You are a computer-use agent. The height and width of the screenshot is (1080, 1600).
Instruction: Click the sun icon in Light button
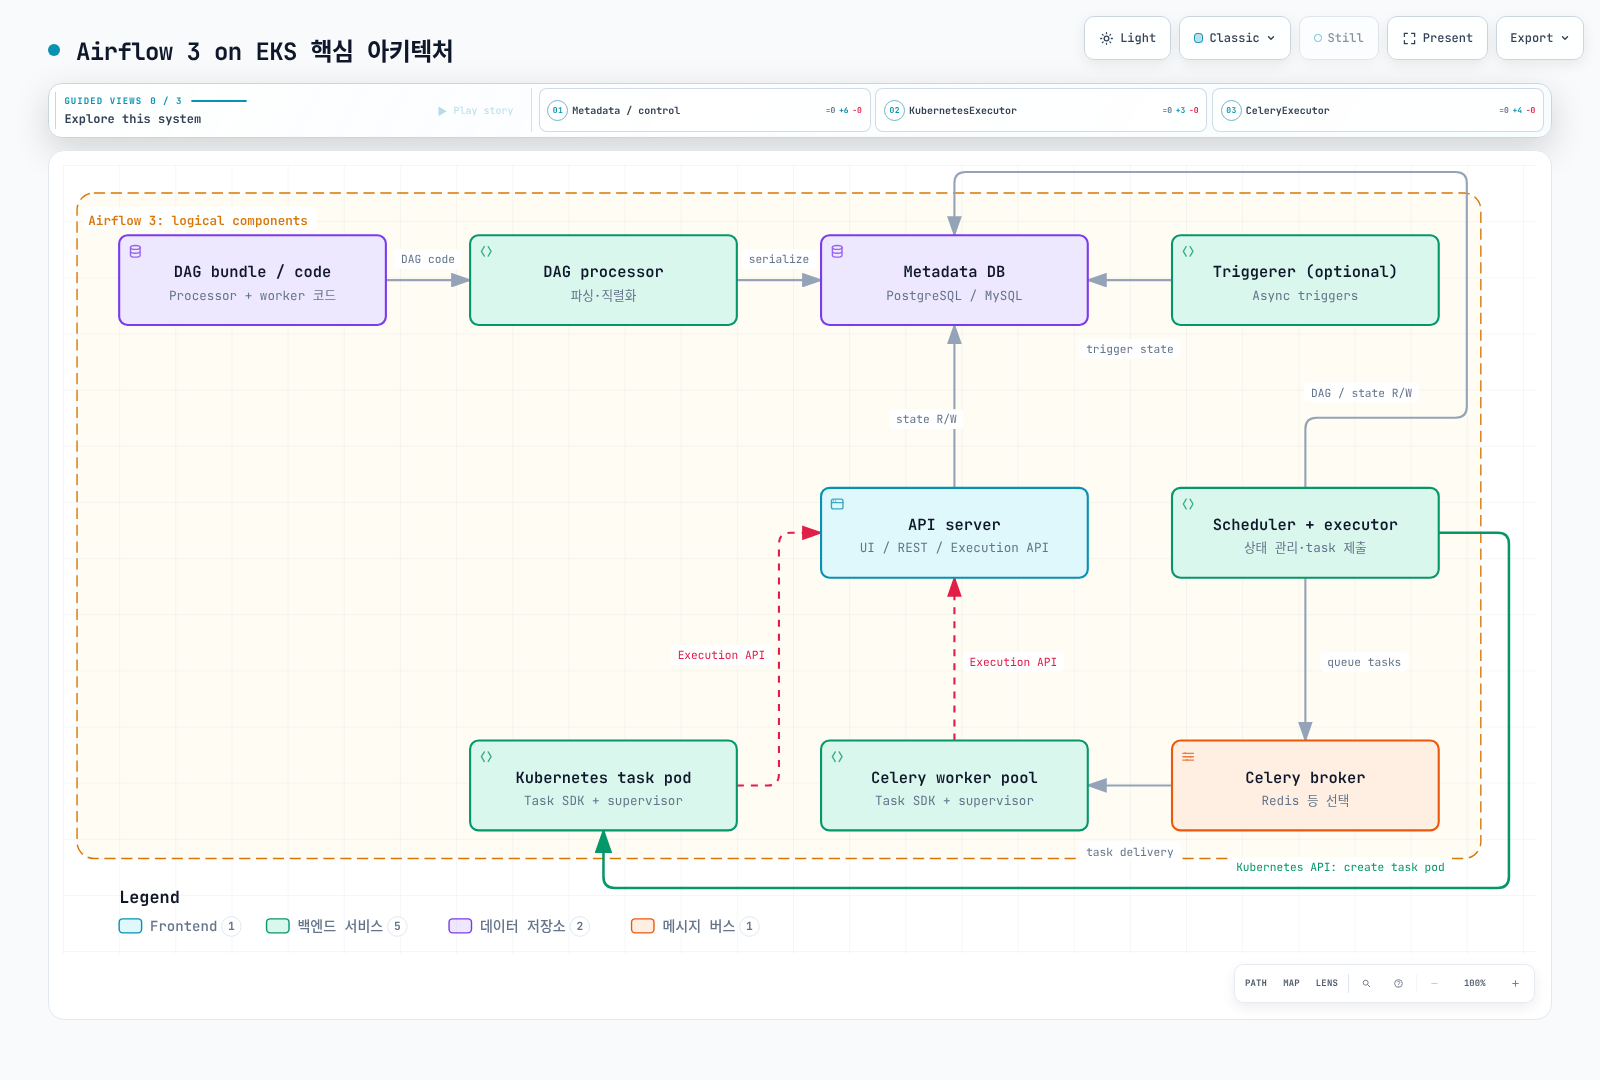1106,38
